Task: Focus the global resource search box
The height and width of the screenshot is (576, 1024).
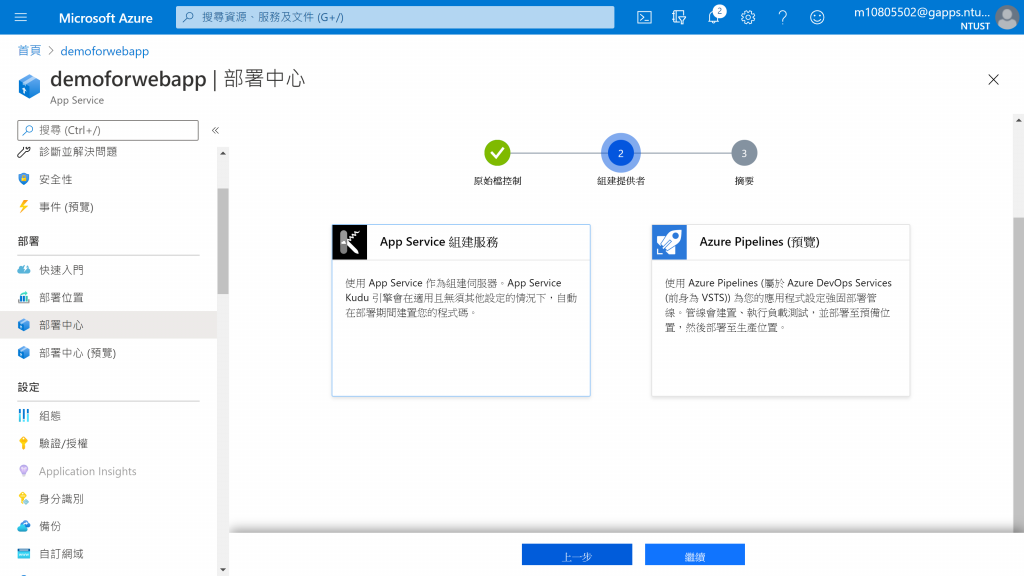Action: [x=395, y=18]
